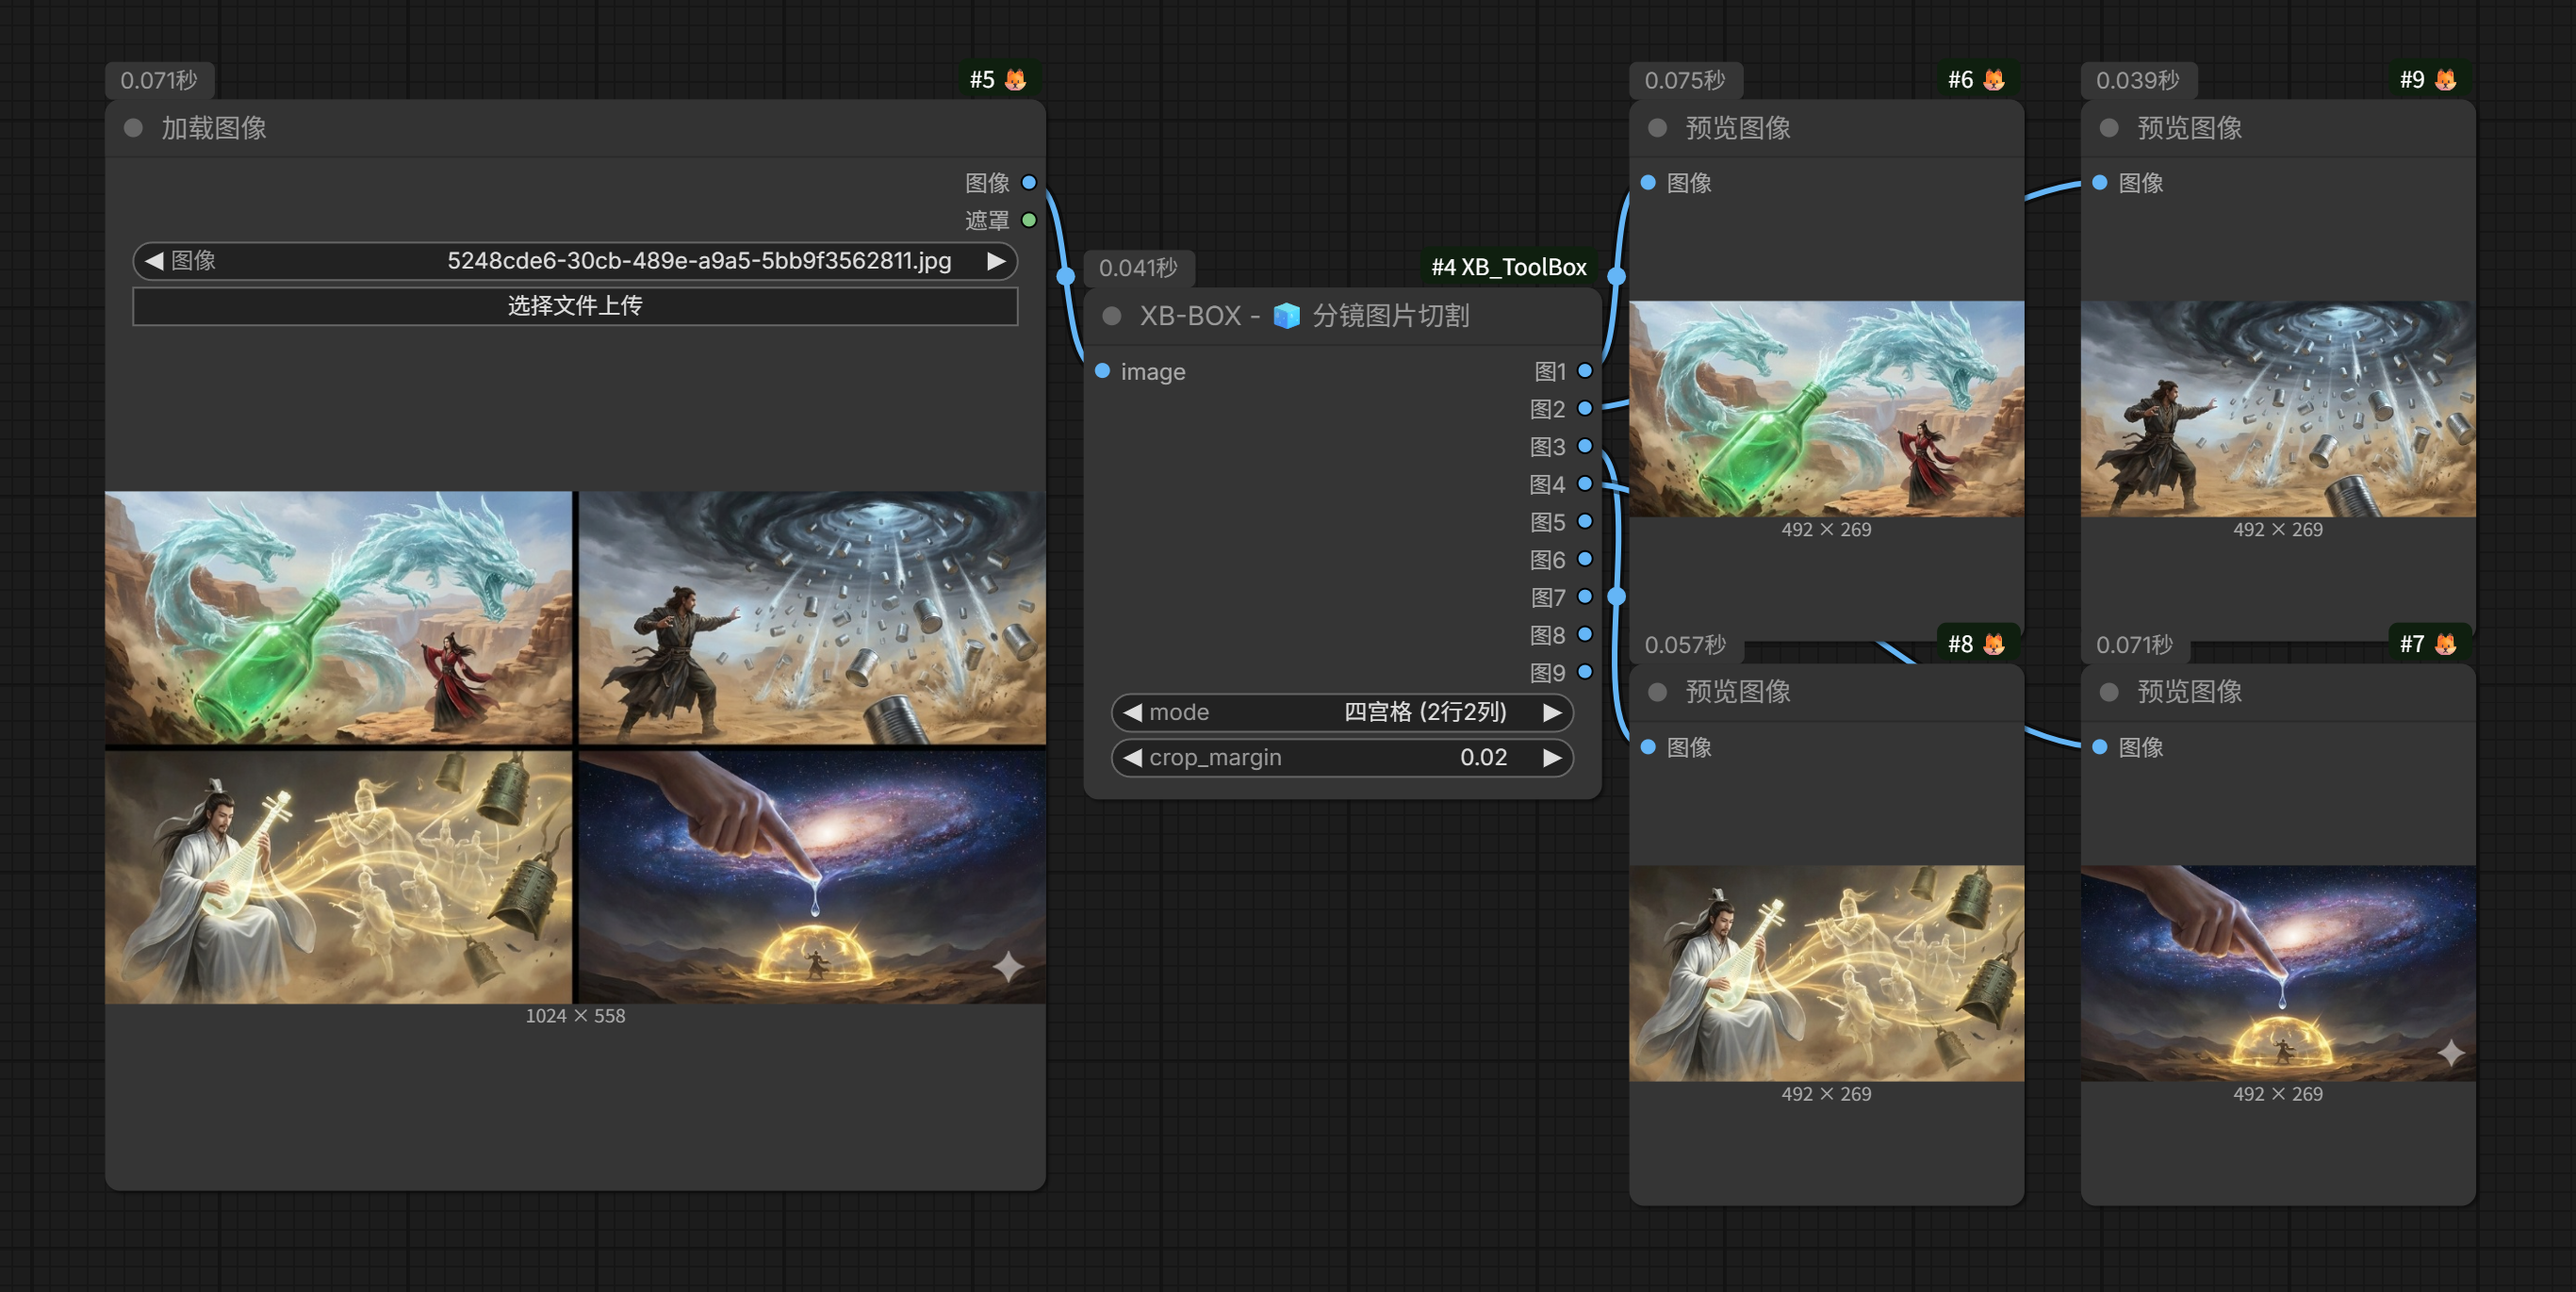
Task: Click the fox badge on node #7
Action: pyautogui.click(x=2445, y=644)
